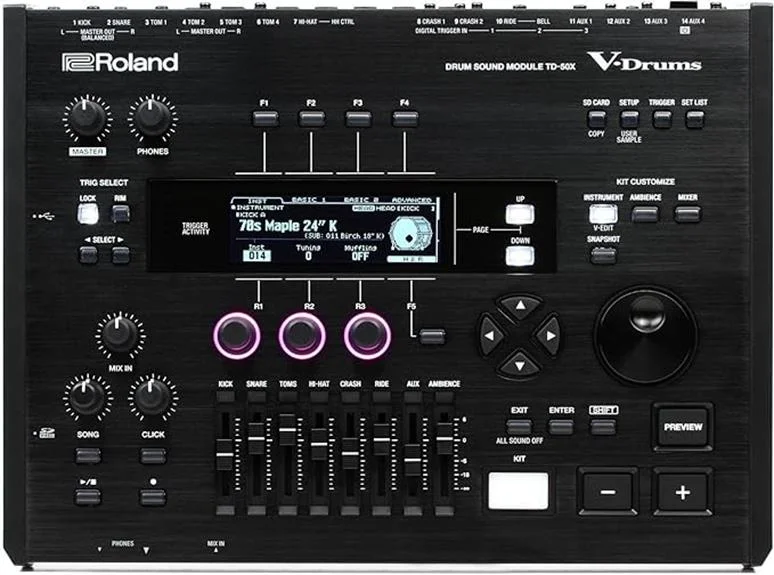Increase value with plus button

(x=683, y=492)
